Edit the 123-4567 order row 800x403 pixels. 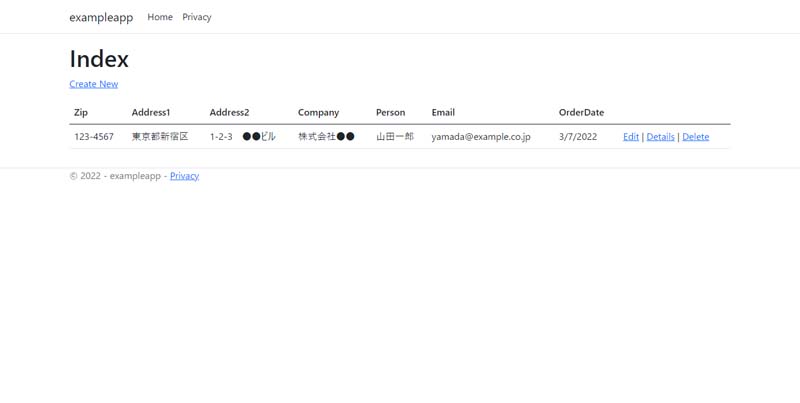point(631,137)
